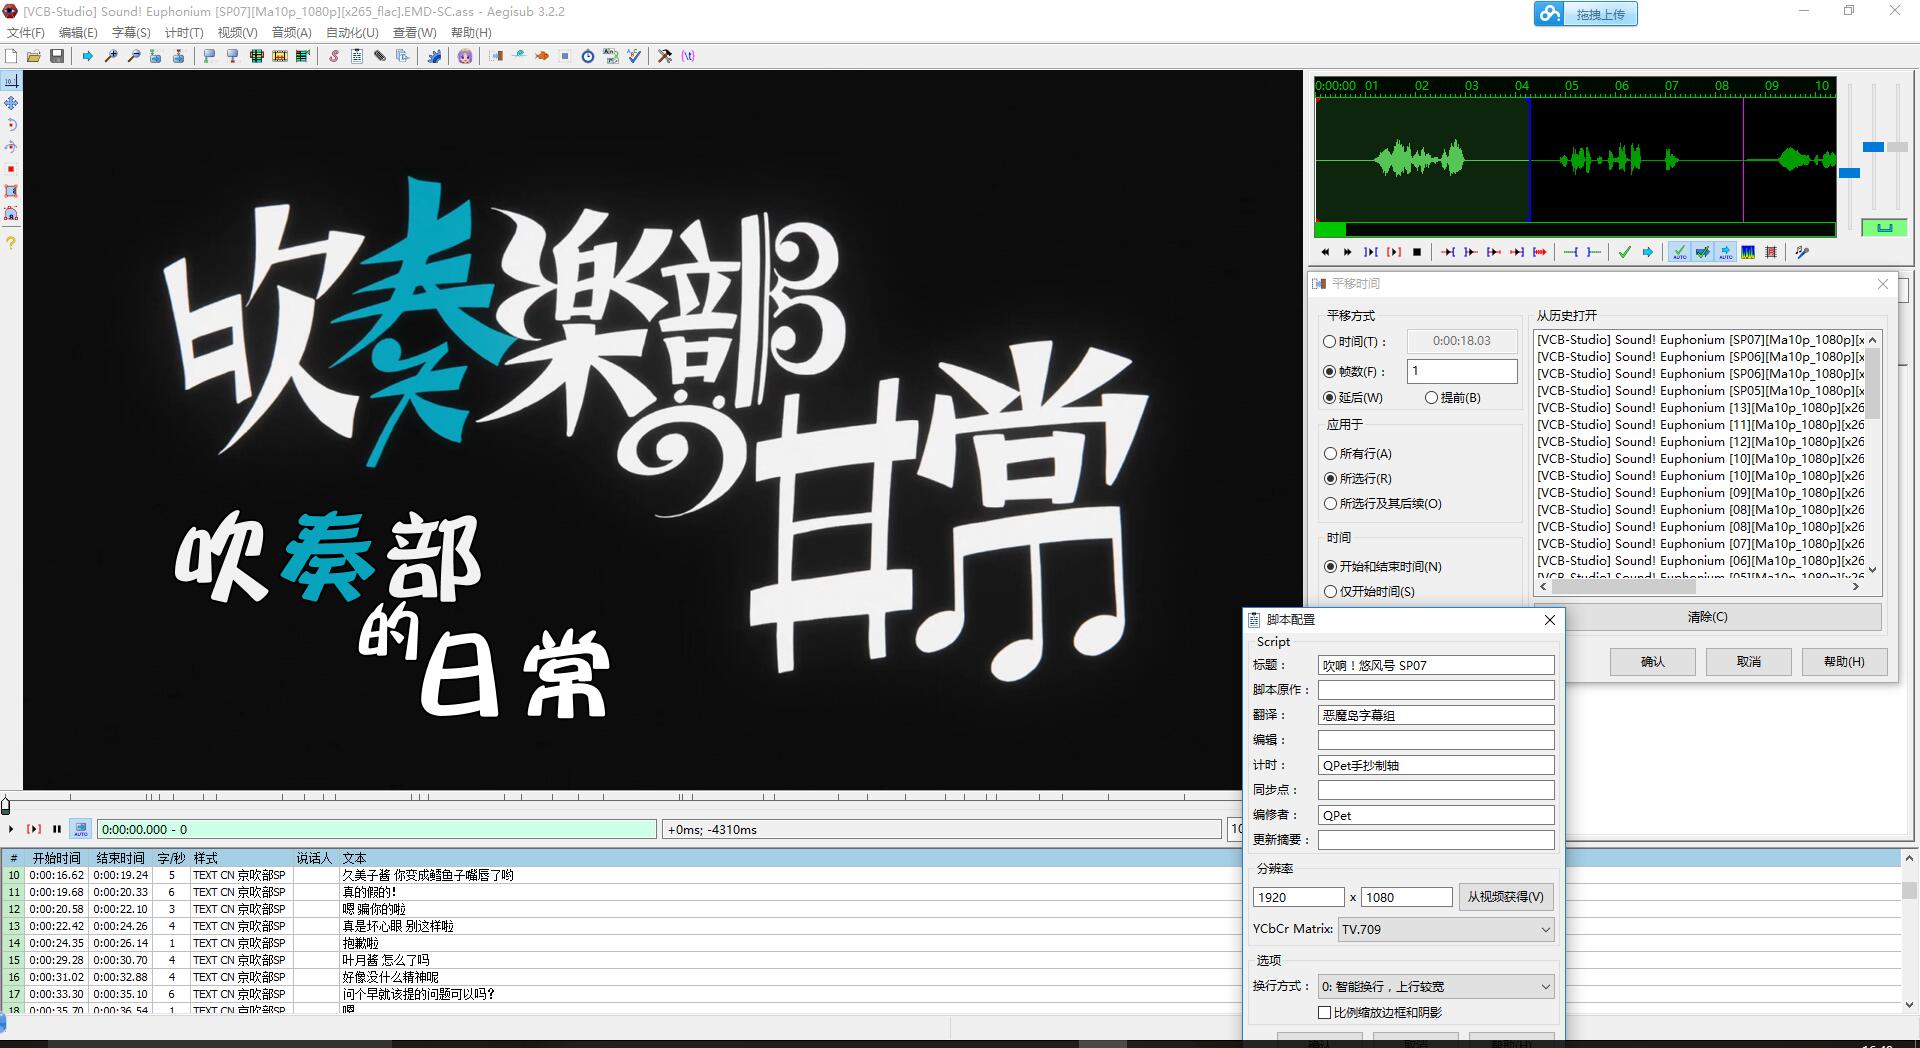Apply to 所选行及其后续(O)

tap(1330, 503)
